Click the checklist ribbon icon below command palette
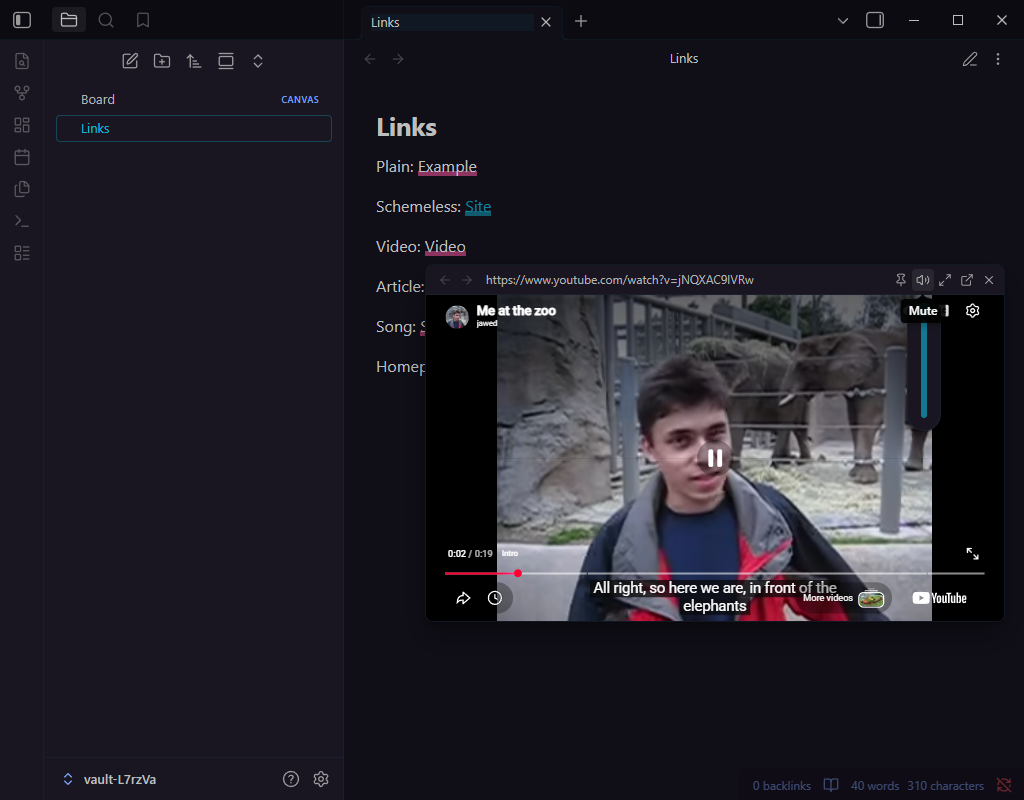The width and height of the screenshot is (1024, 800). click(x=22, y=253)
